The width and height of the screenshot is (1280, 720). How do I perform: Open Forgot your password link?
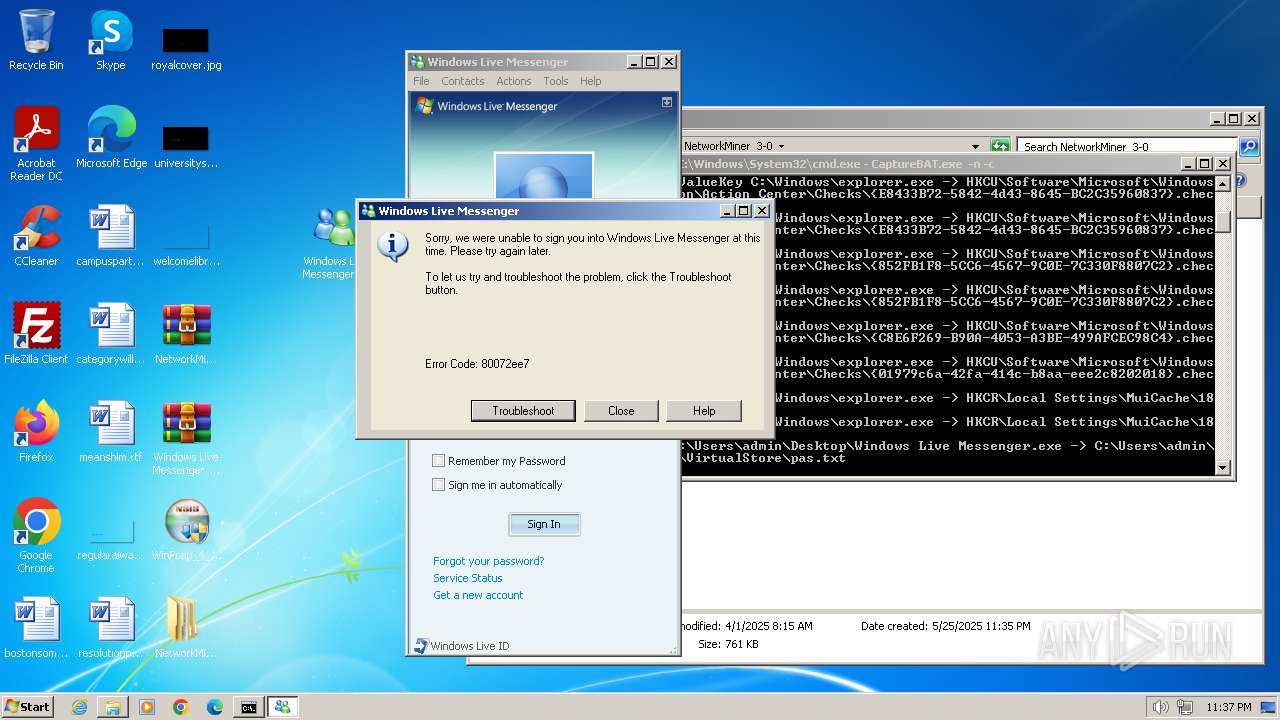click(488, 561)
